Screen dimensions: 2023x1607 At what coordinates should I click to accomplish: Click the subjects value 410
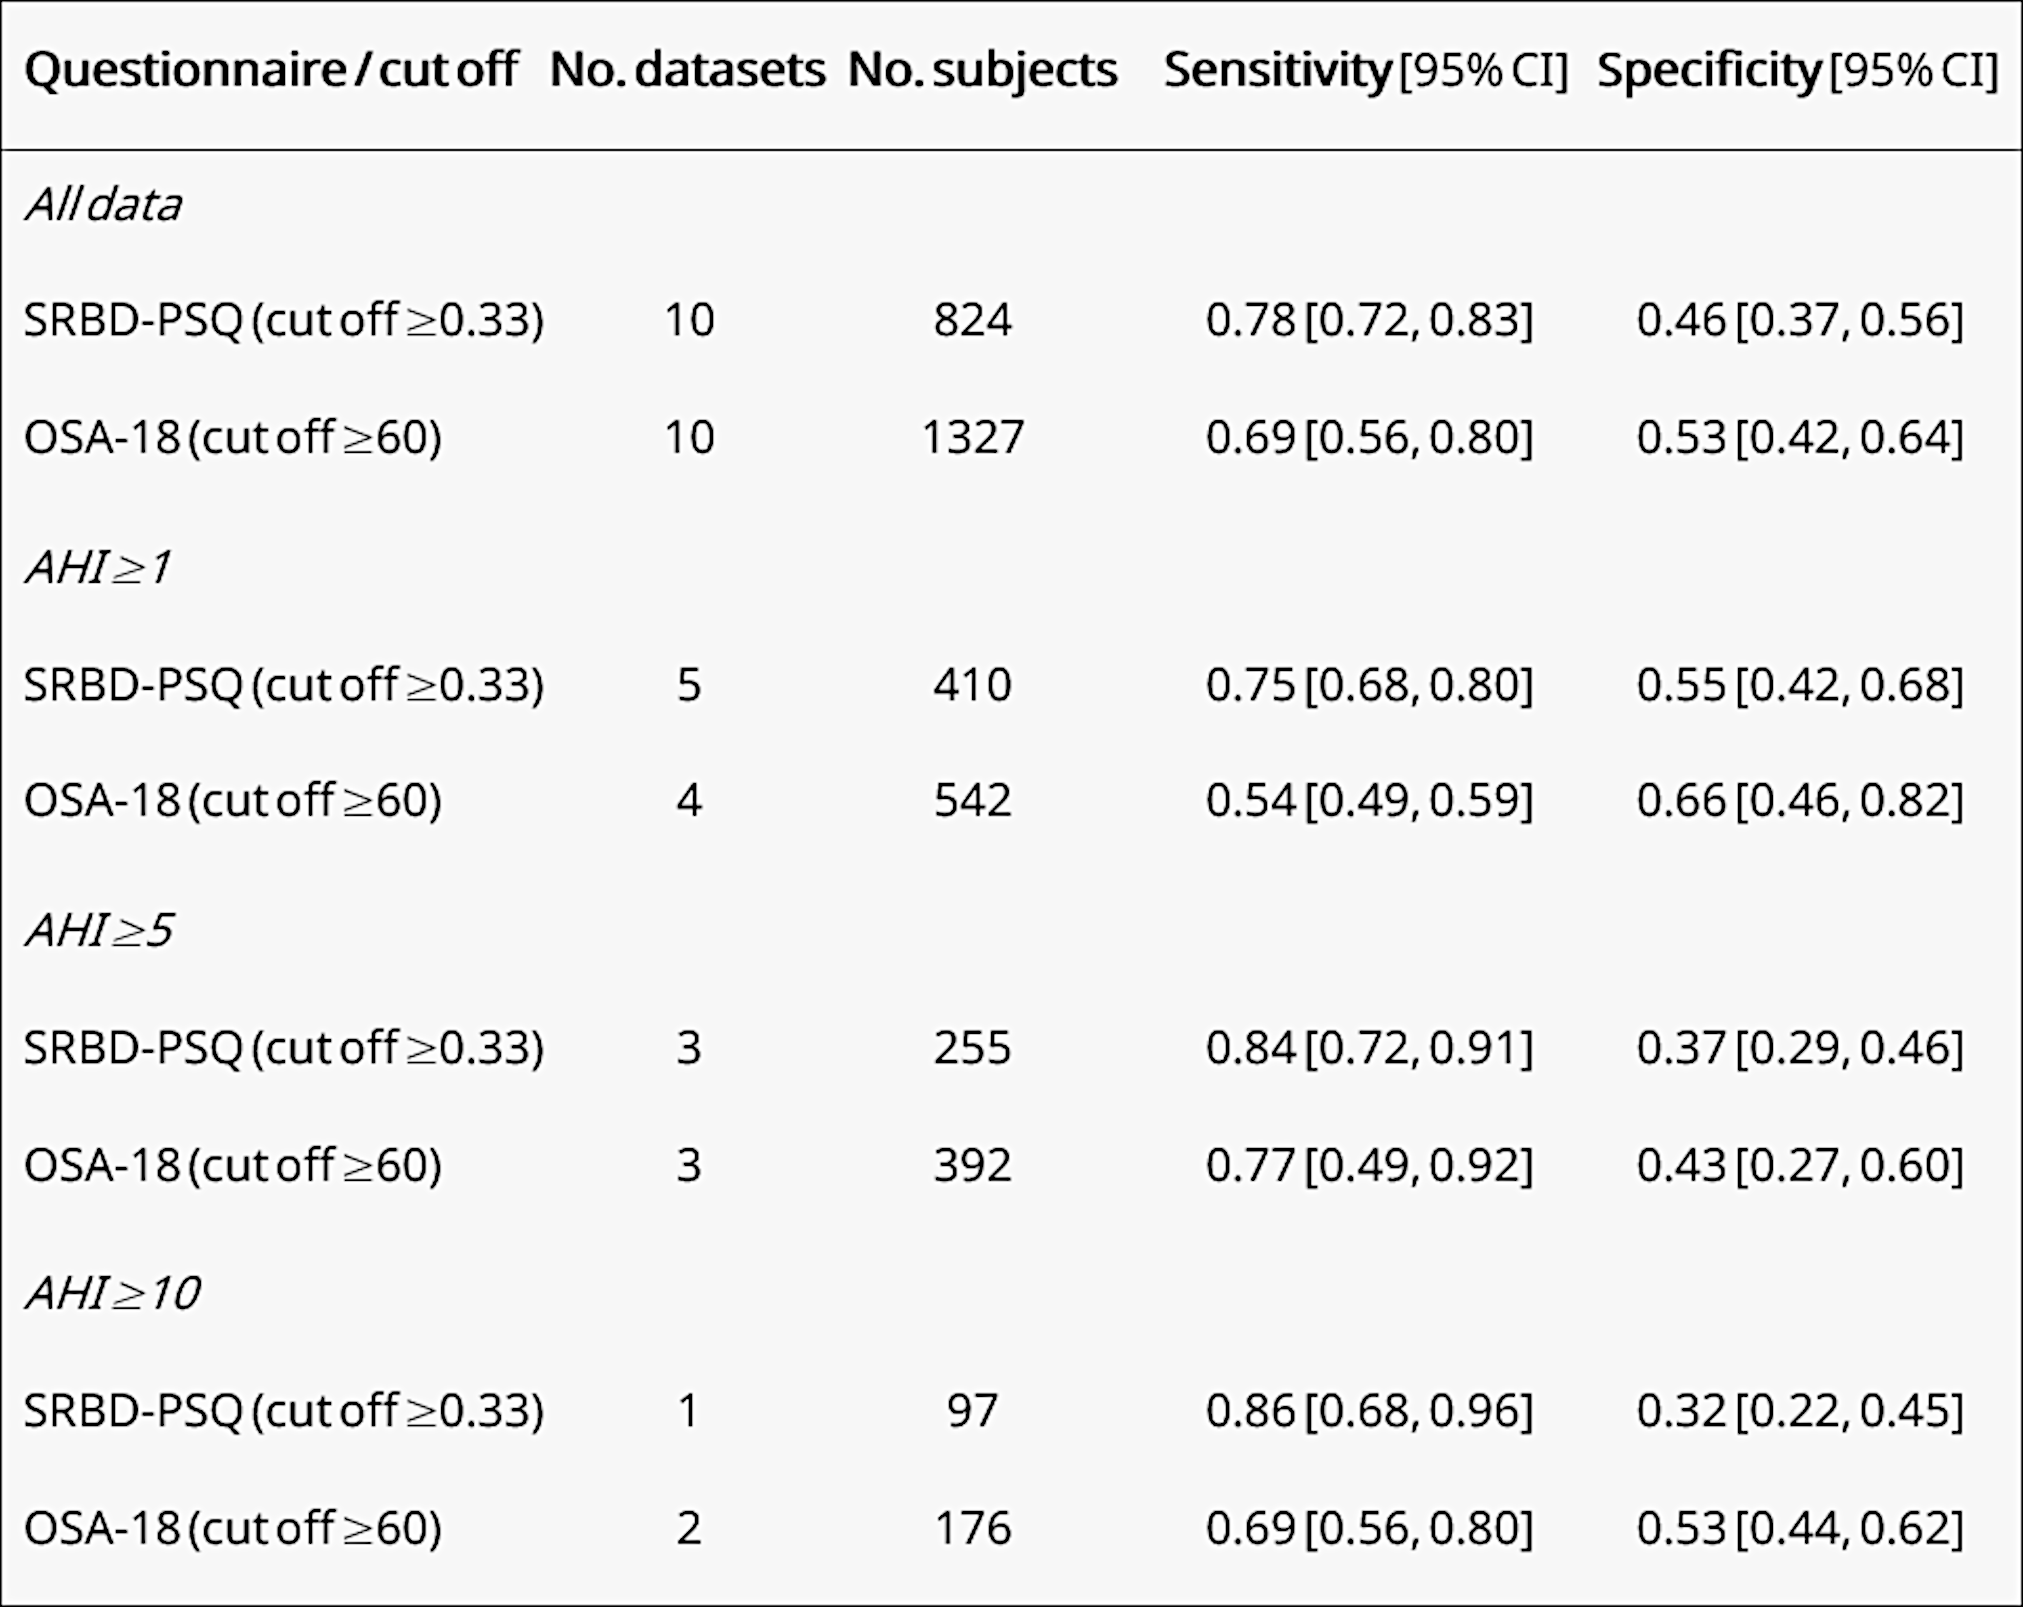(x=972, y=685)
